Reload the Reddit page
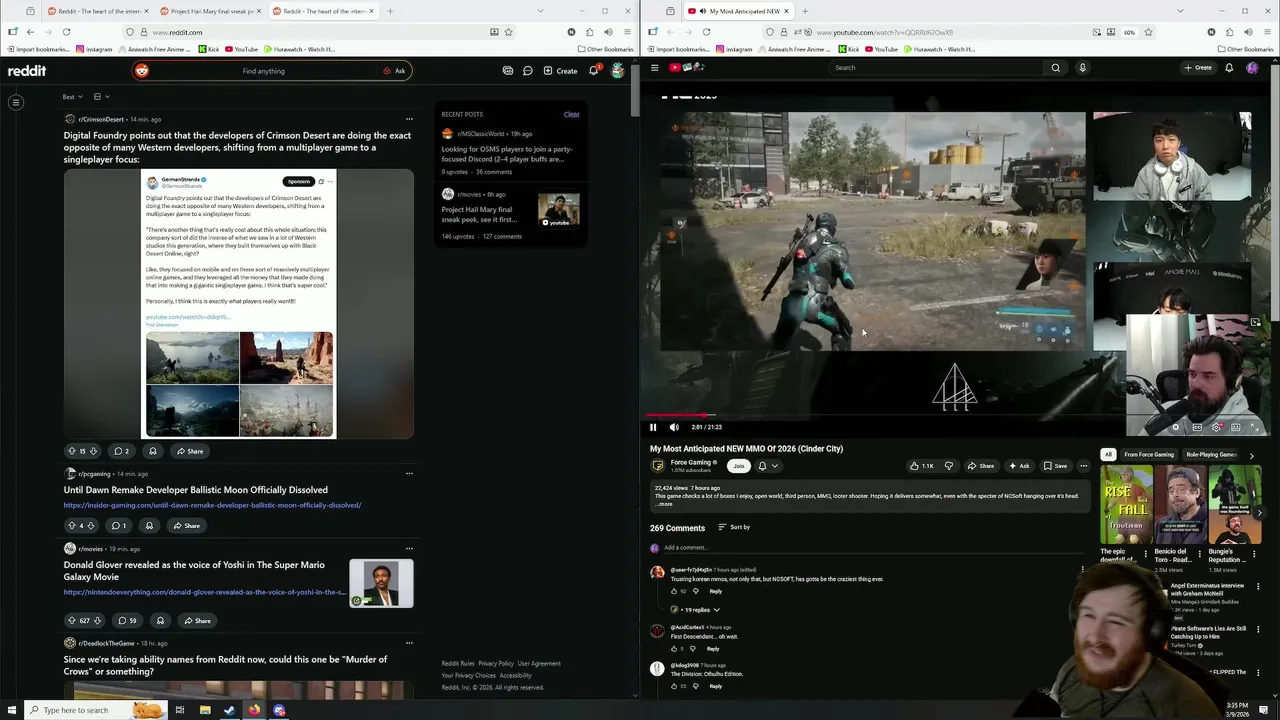1280x720 pixels. [66, 32]
